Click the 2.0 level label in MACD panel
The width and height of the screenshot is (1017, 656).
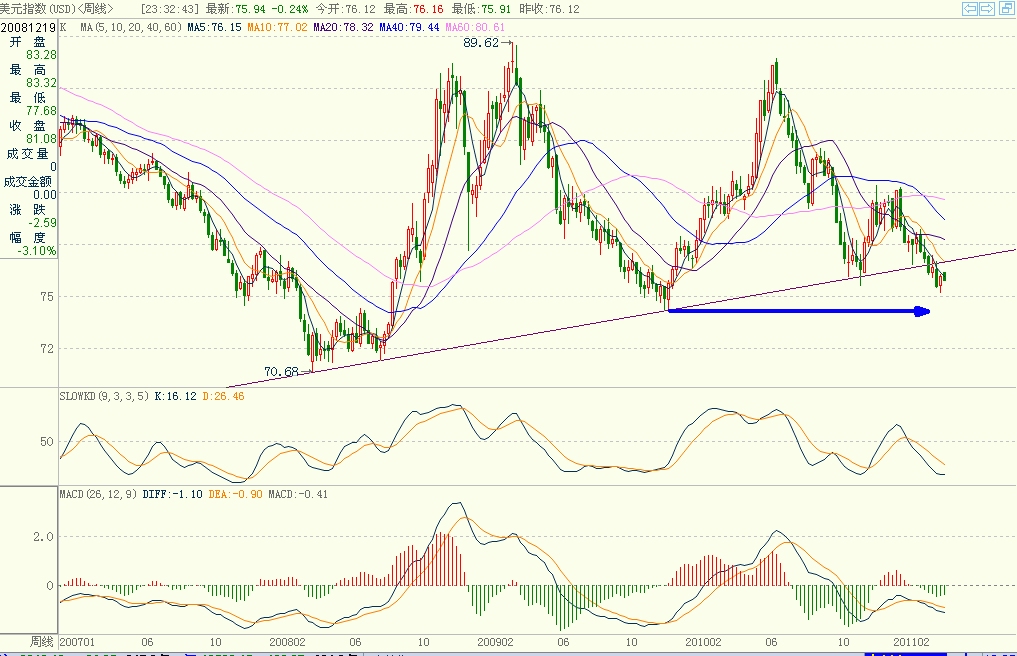[x=43, y=537]
